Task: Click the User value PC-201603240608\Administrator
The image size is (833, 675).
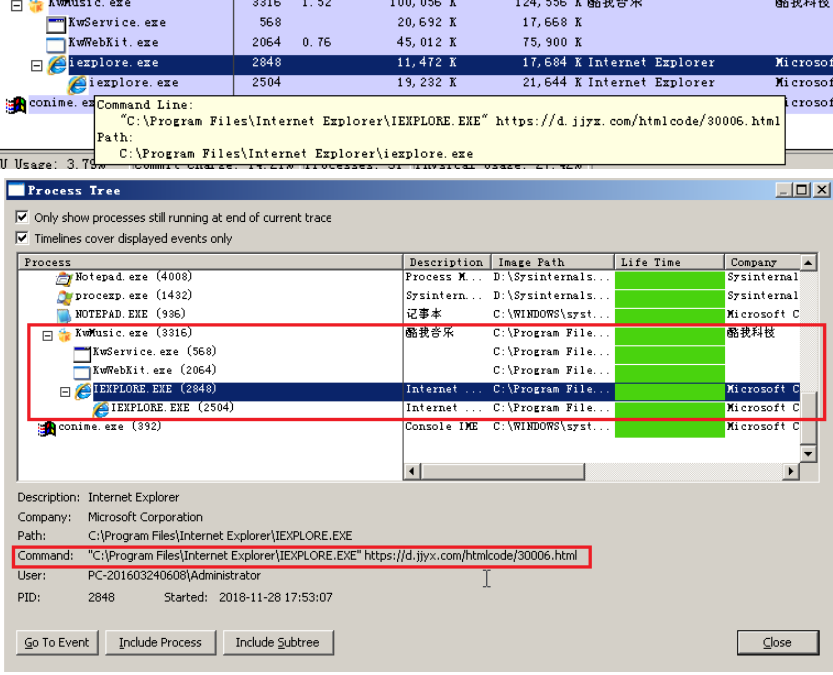Action: pos(174,576)
